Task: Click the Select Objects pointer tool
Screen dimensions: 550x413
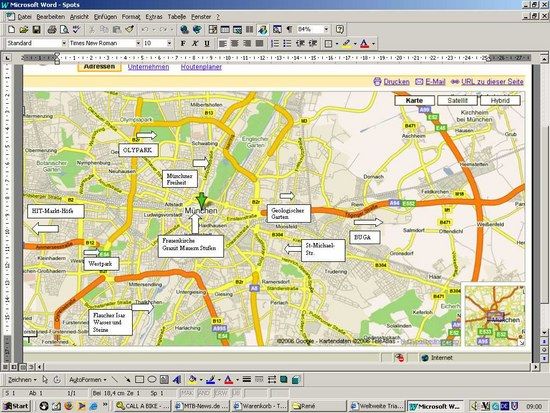Action: tap(45, 379)
